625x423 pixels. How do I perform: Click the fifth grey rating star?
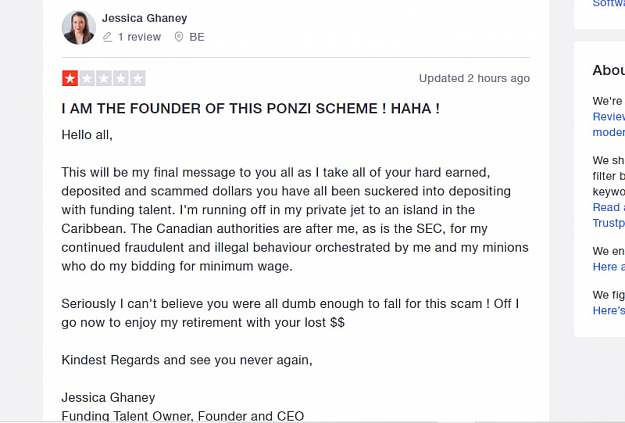(138, 78)
